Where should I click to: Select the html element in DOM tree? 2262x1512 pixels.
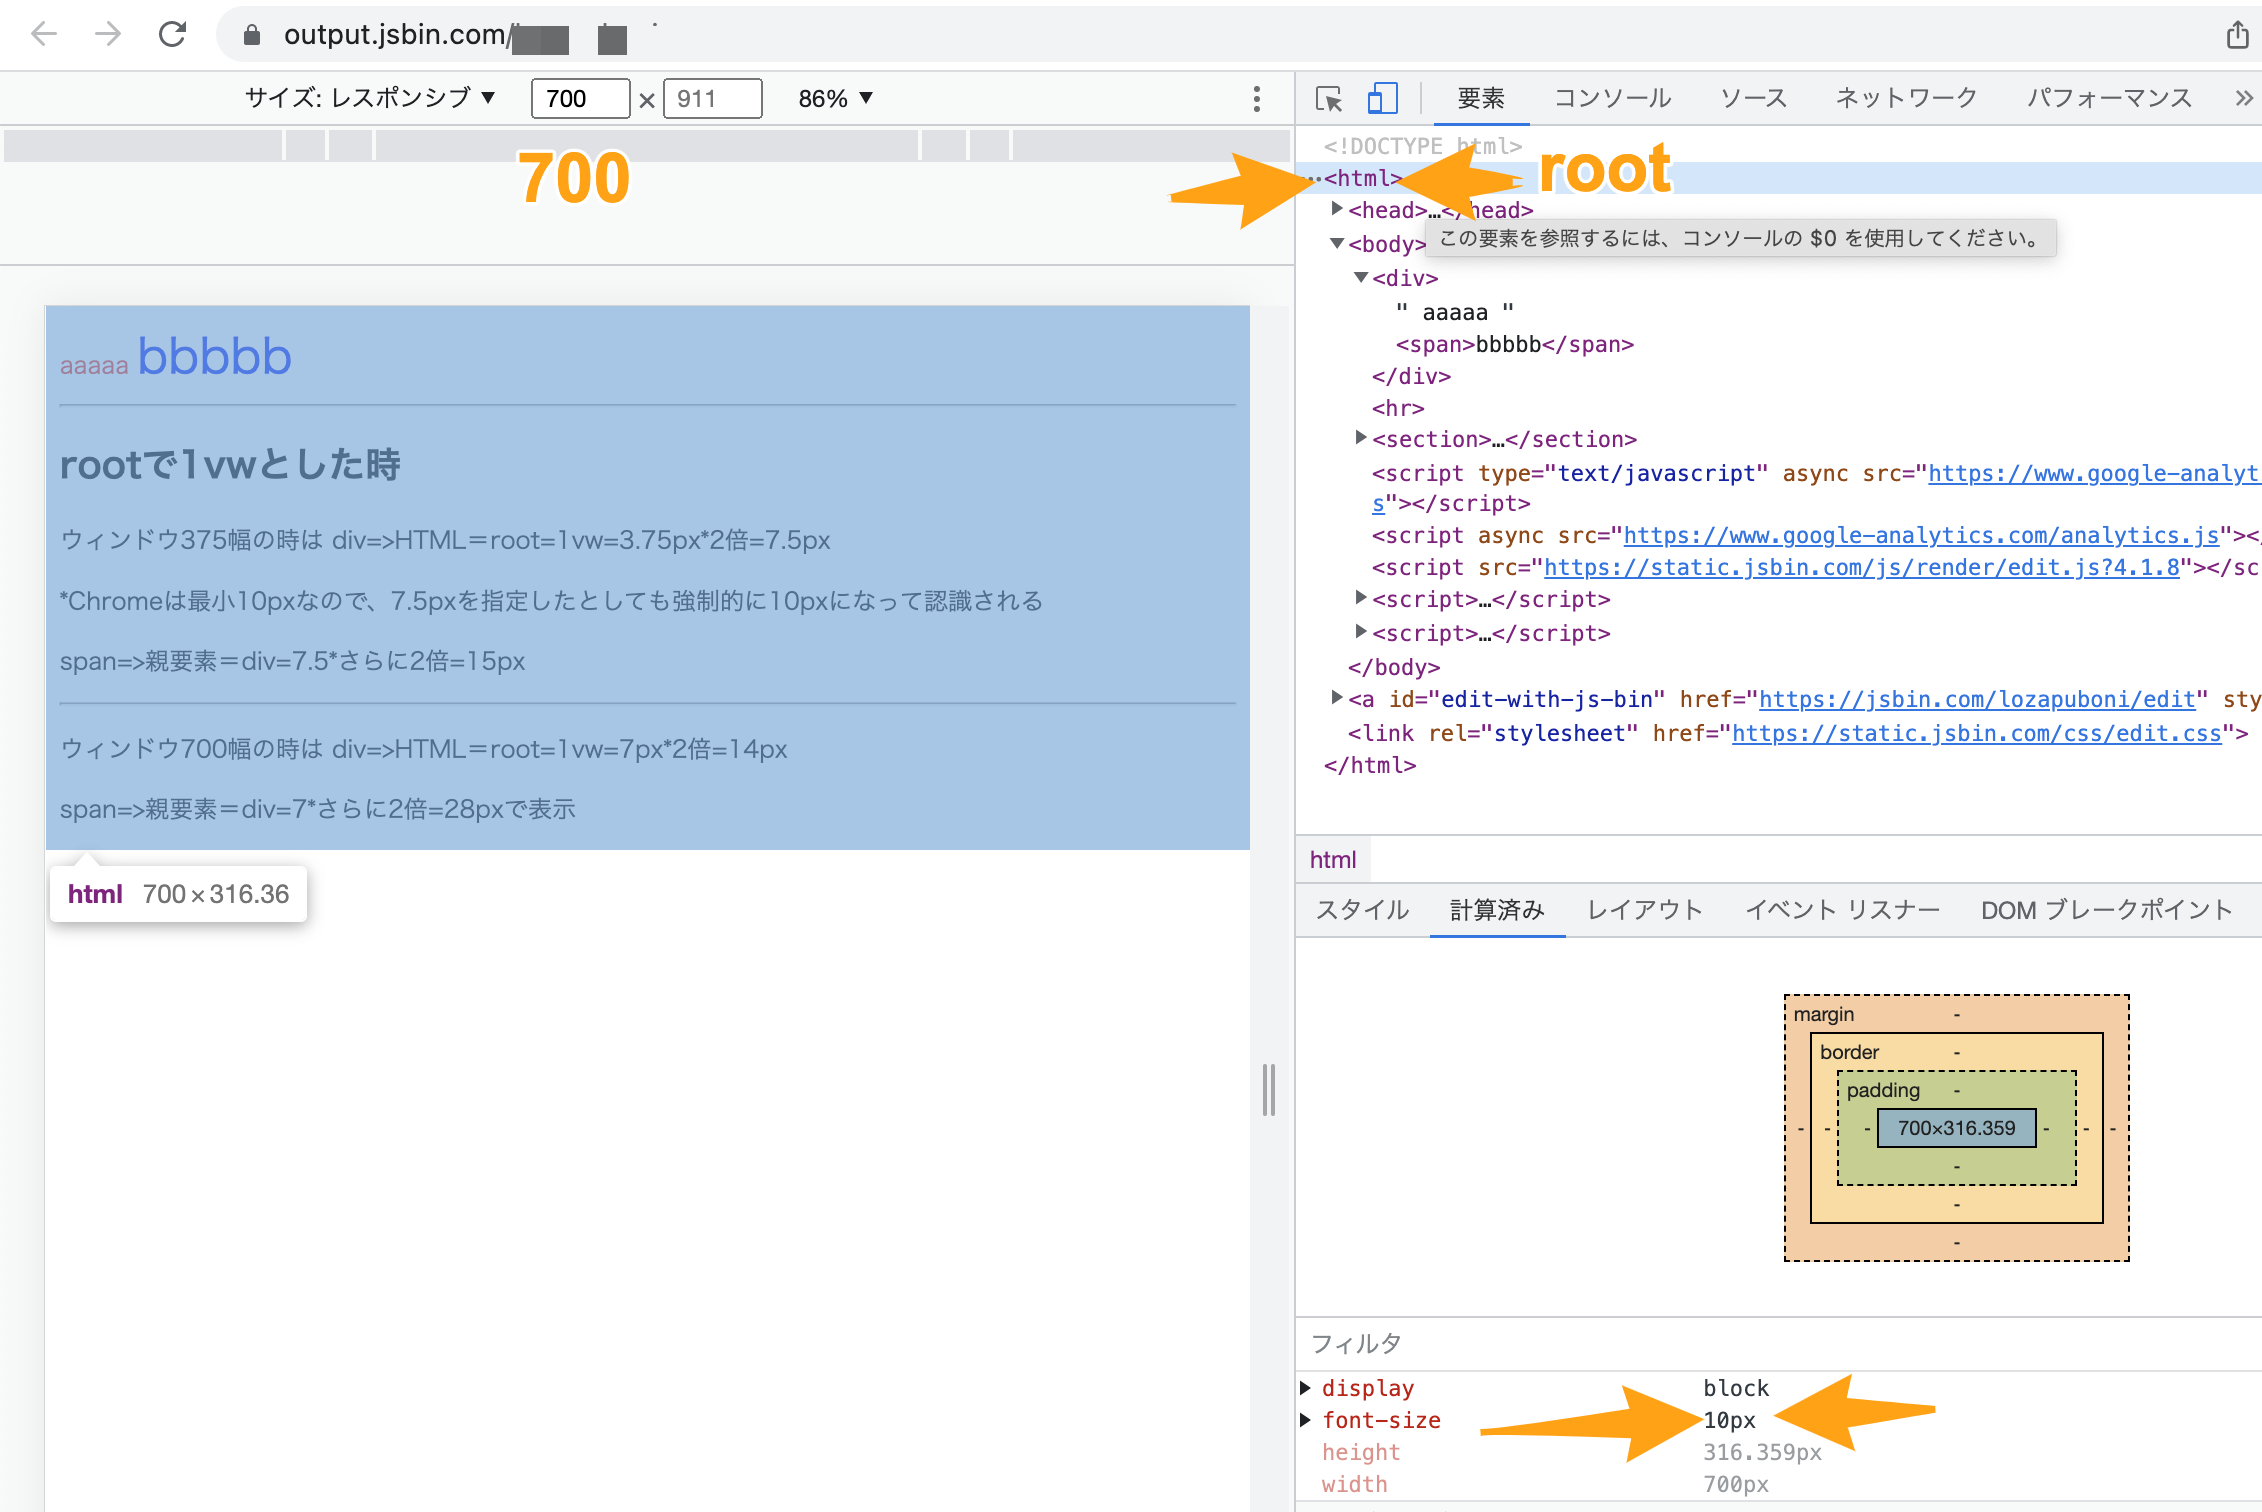coord(1362,178)
